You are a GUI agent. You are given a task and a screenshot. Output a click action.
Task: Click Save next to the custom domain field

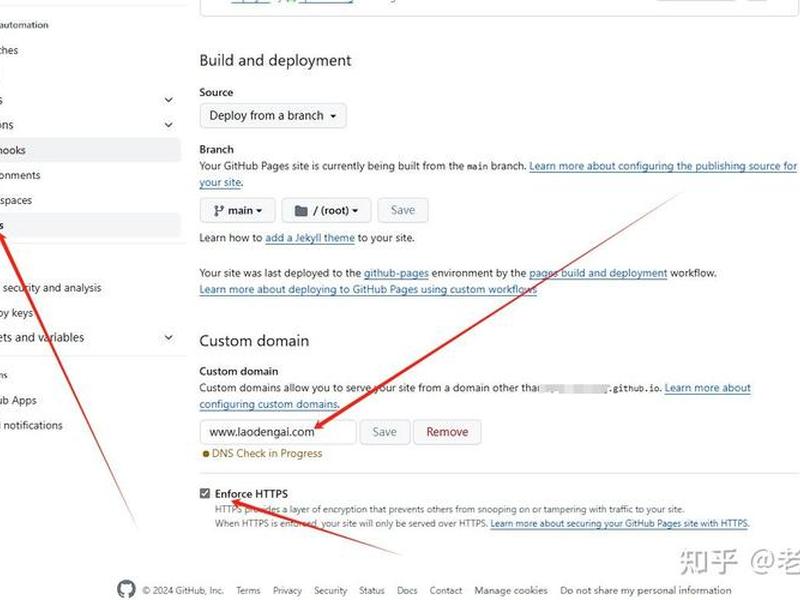384,432
